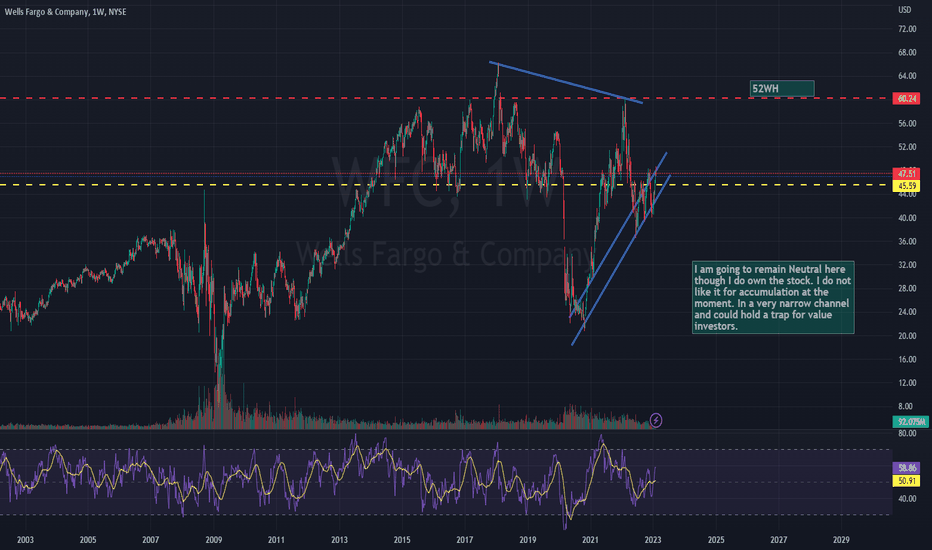Click the 2009 time axis label
932x550 pixels.
213,540
